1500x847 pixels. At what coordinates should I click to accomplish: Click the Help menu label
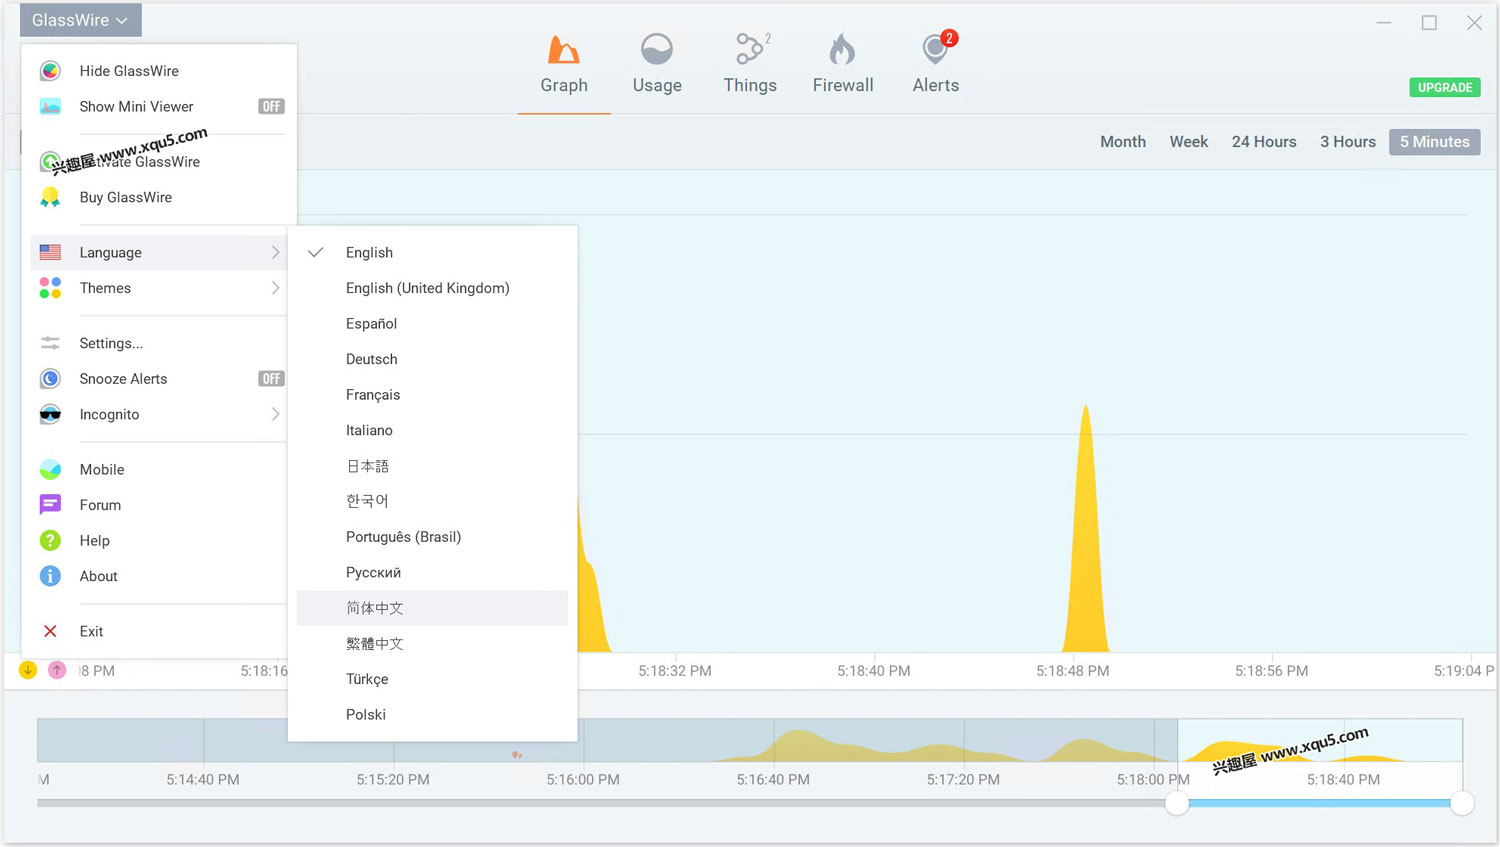pos(95,540)
